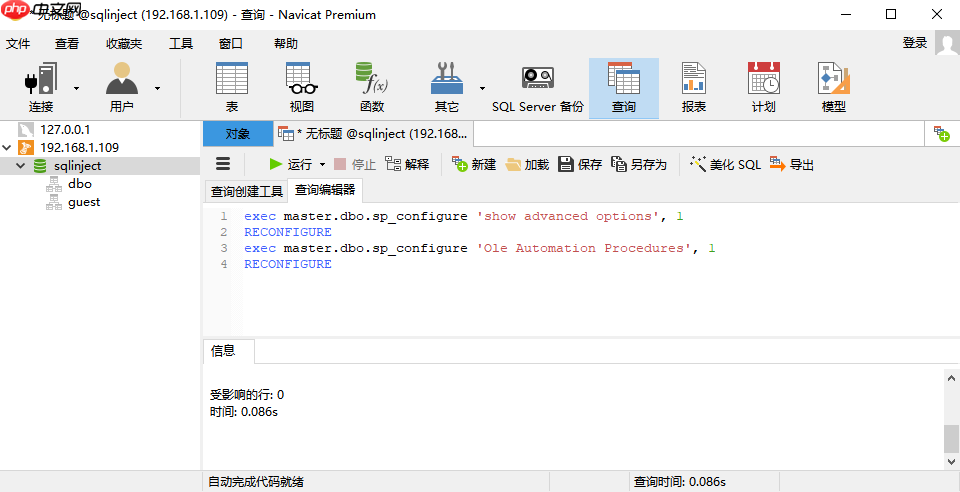The image size is (960, 492).
Task: Click in SQL line 1 'show advanced options'
Action: coord(568,216)
